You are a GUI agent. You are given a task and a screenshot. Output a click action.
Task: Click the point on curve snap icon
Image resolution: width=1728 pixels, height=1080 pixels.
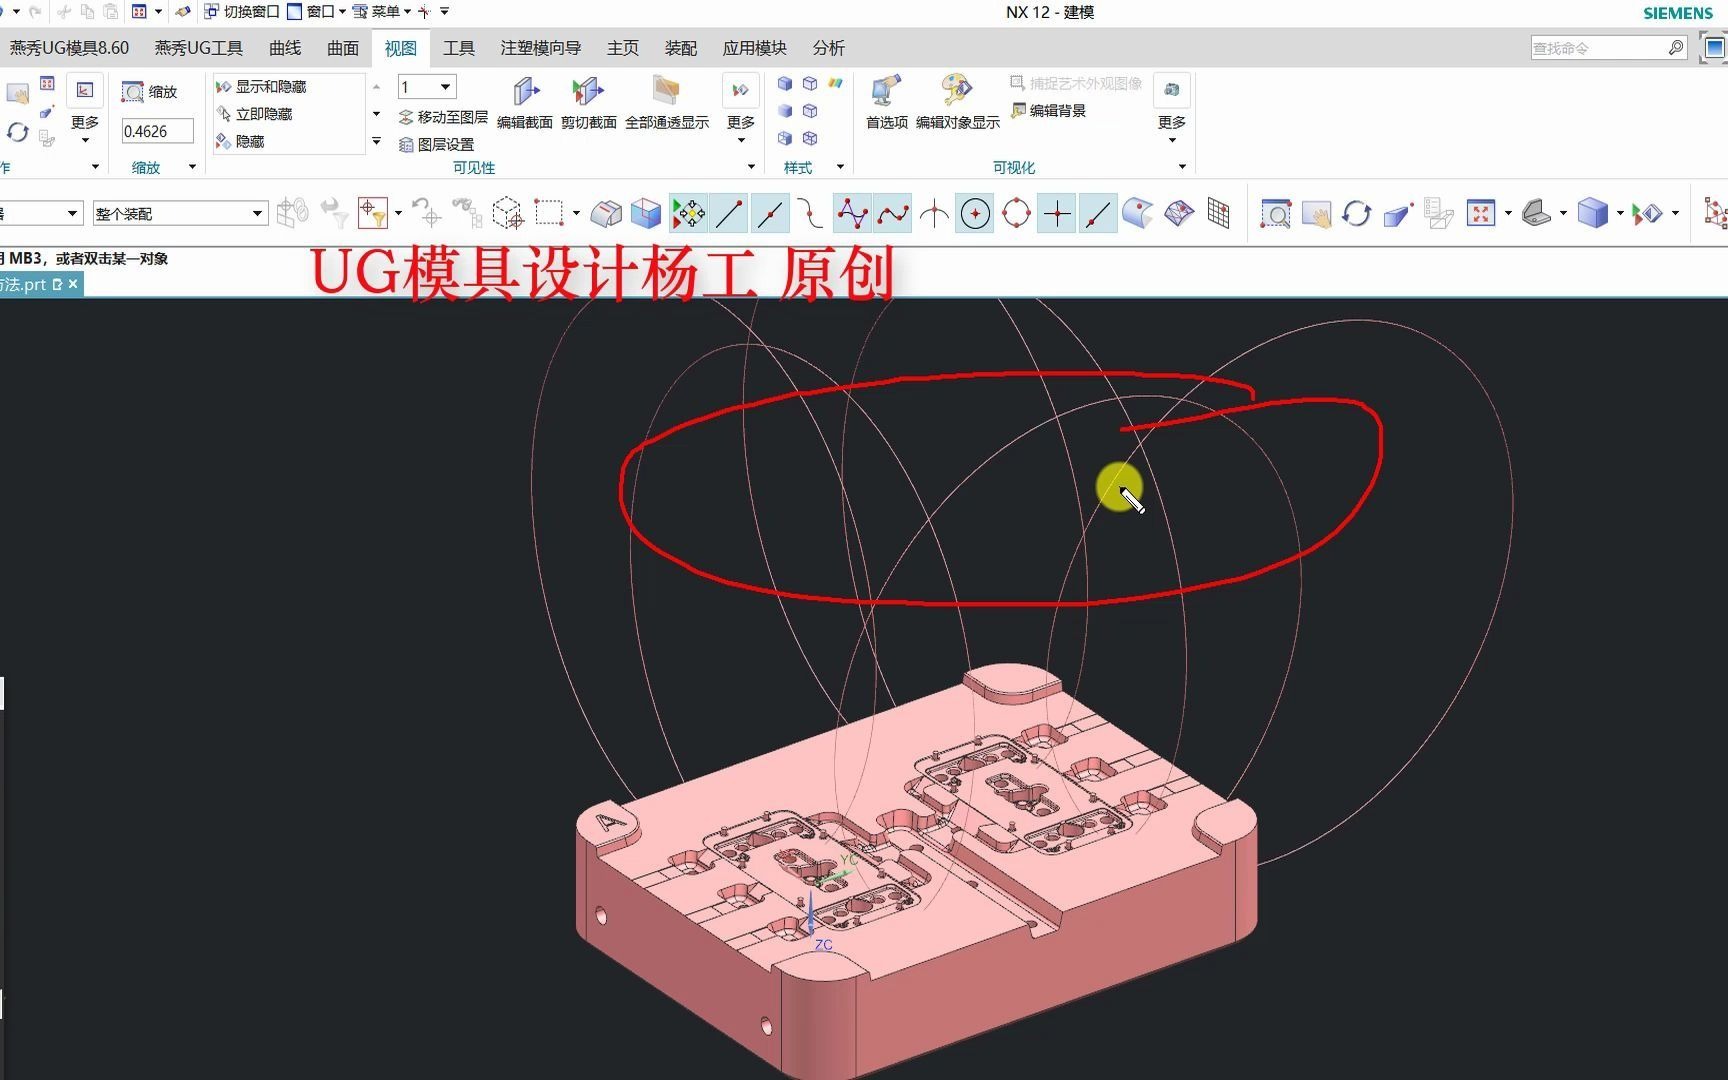(1098, 214)
